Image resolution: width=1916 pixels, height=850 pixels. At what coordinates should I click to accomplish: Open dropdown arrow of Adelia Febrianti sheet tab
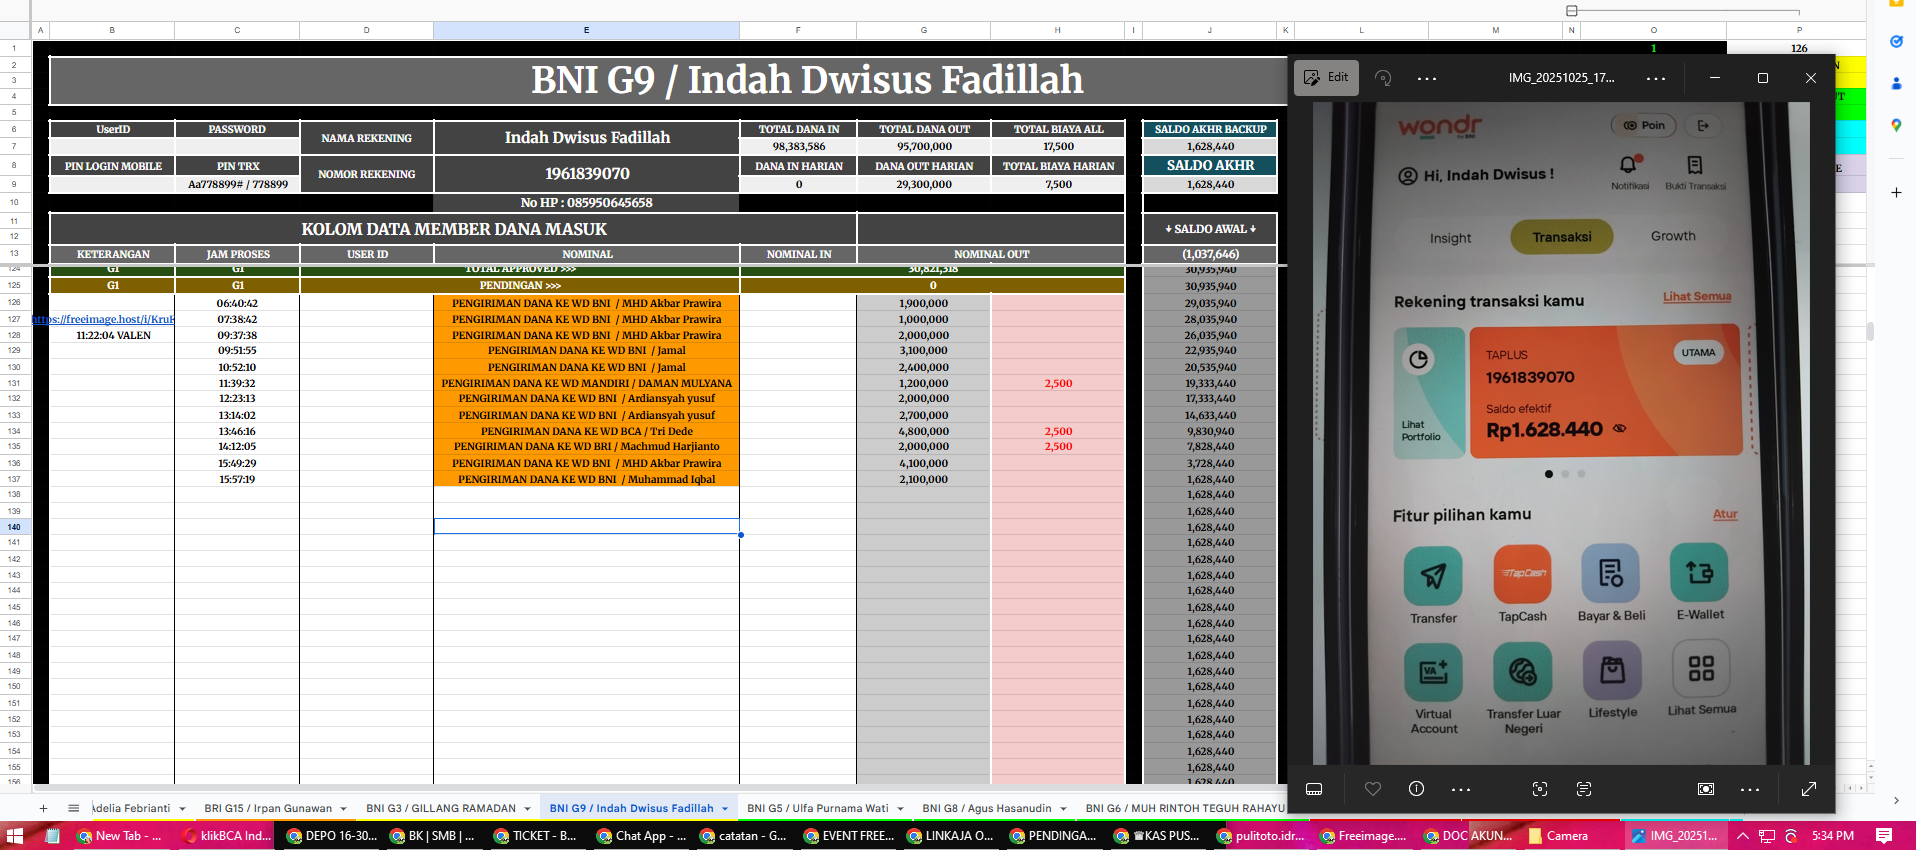tap(182, 809)
